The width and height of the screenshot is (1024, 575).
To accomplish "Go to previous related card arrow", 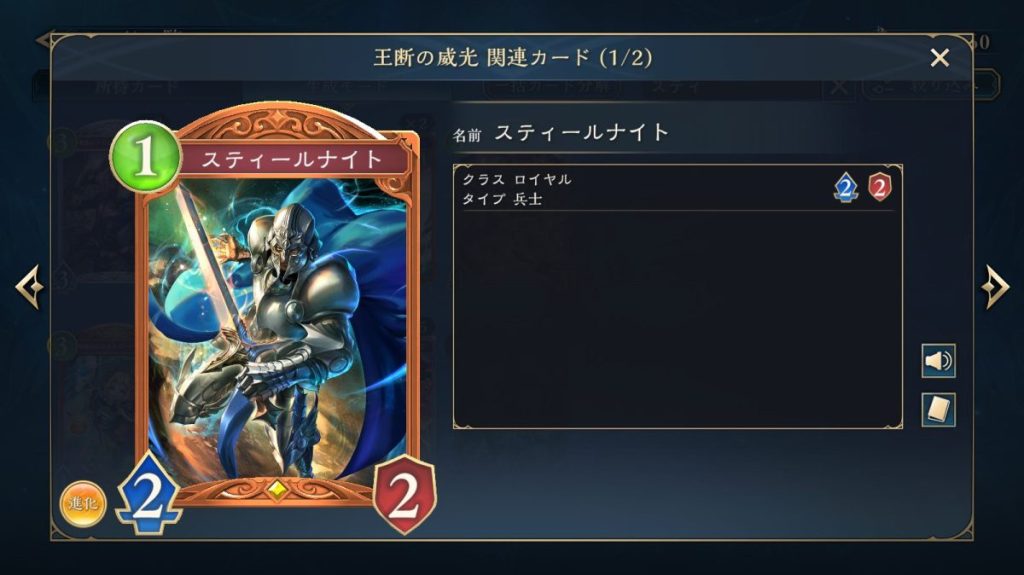I will pos(29,286).
